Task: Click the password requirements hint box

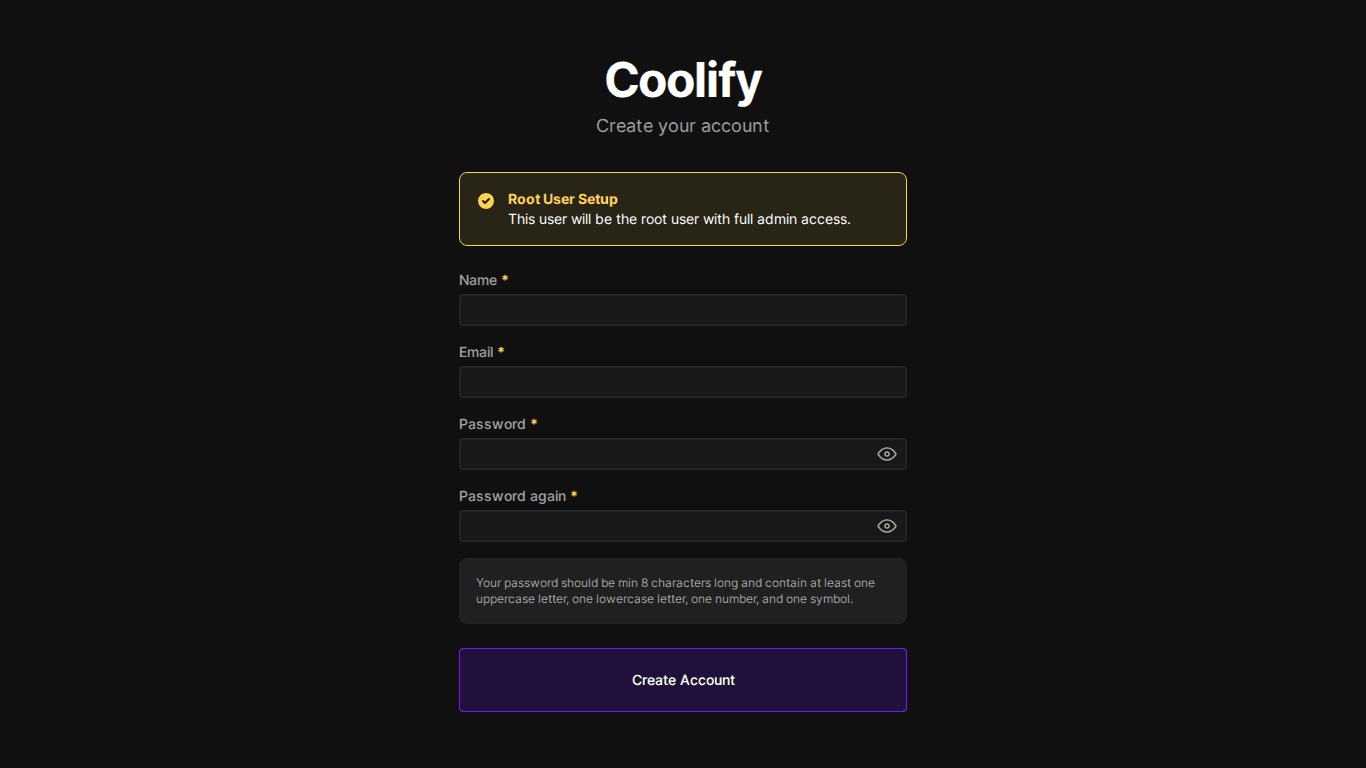Action: point(683,590)
